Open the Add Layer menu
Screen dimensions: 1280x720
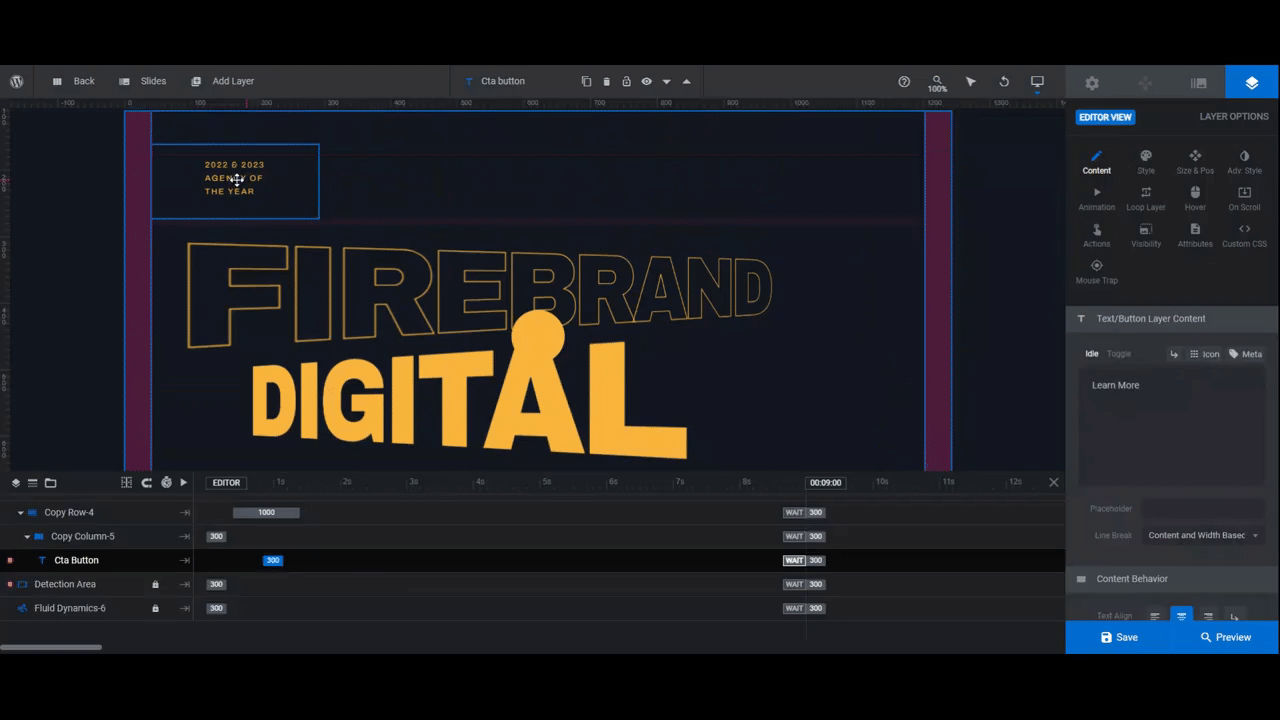[222, 81]
